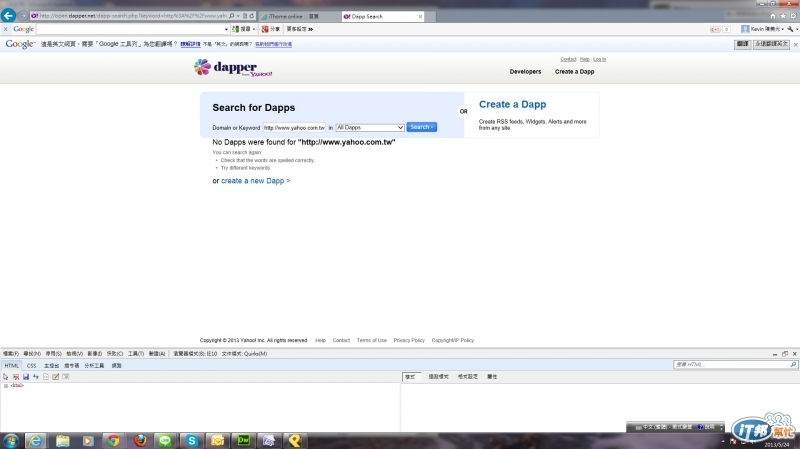Click the browser Forward arrow button

pos(22,16)
